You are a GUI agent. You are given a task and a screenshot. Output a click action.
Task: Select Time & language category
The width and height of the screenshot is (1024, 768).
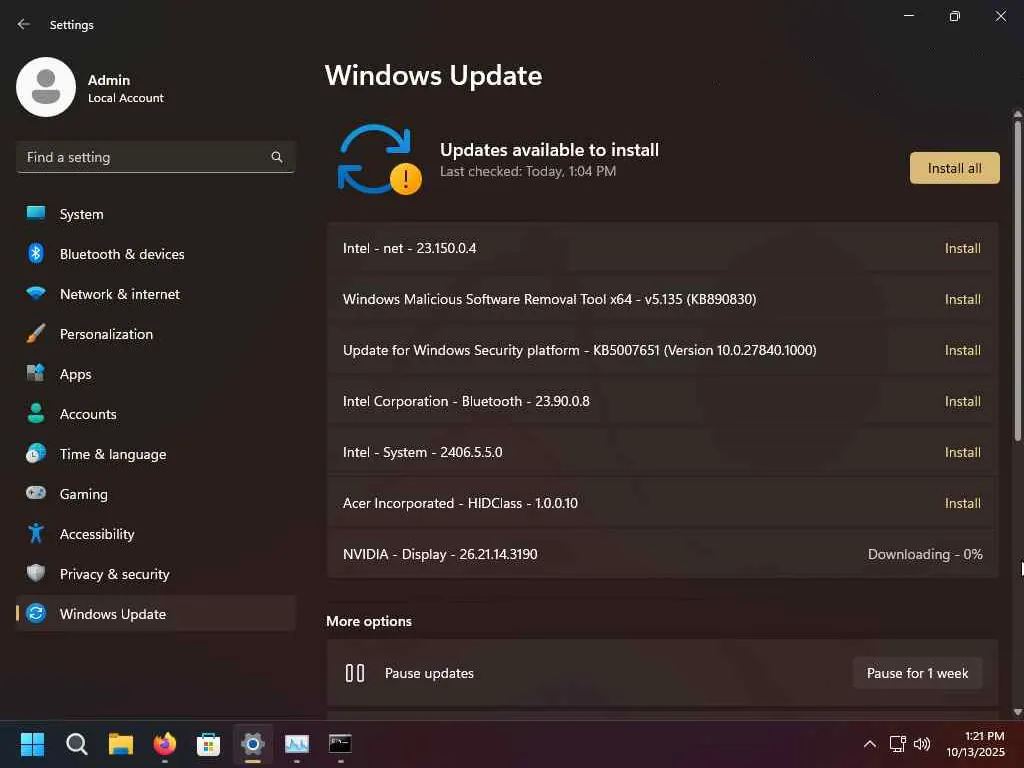155,453
